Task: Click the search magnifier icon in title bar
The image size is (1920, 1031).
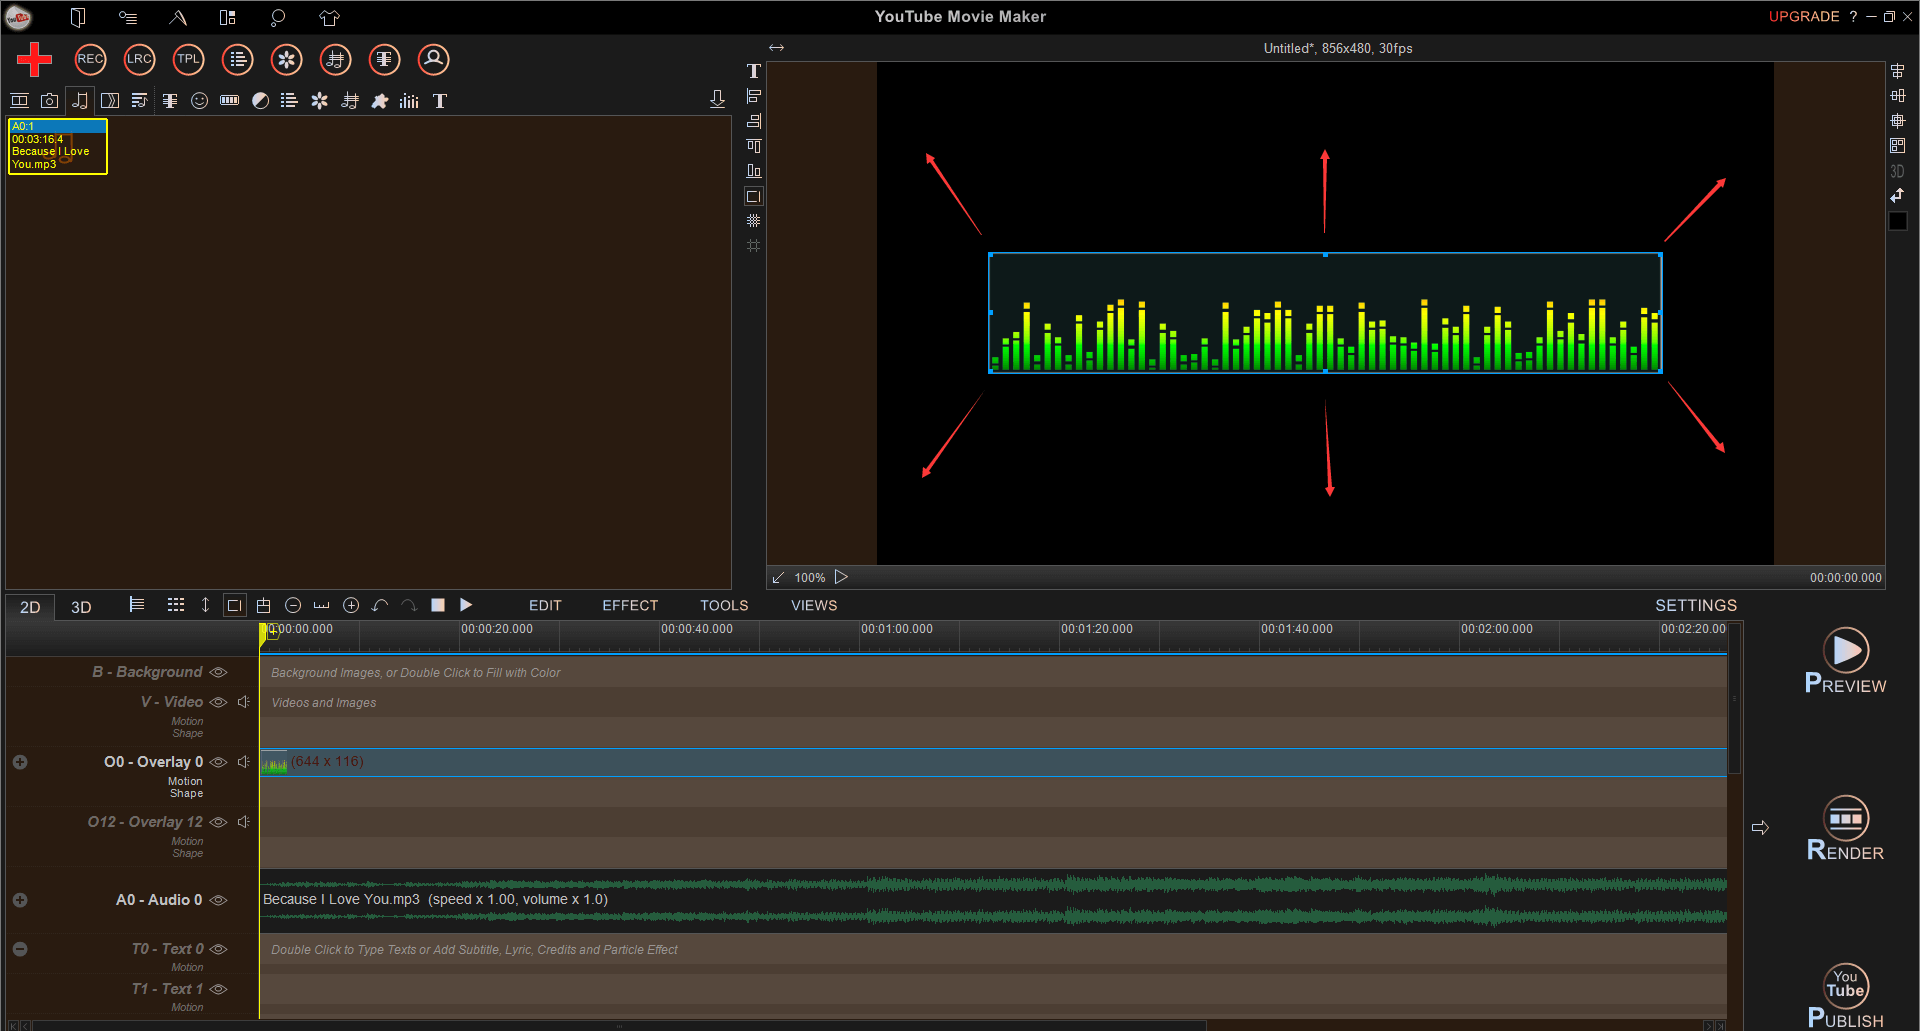Action: [x=278, y=17]
